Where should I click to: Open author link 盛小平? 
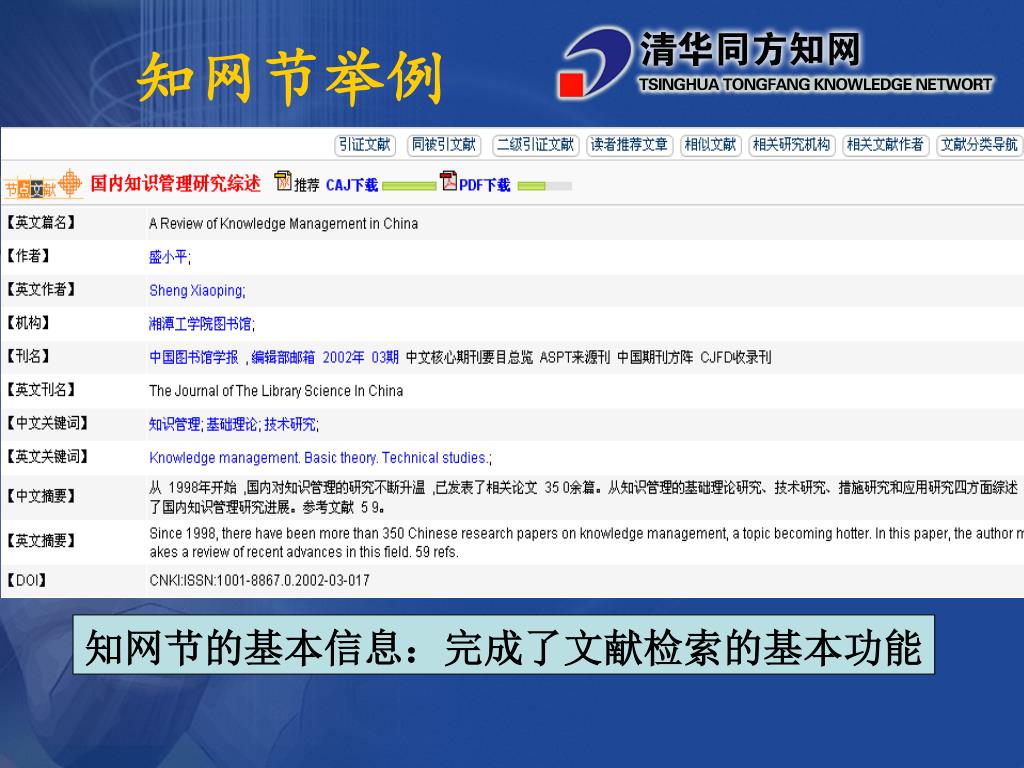(168, 257)
